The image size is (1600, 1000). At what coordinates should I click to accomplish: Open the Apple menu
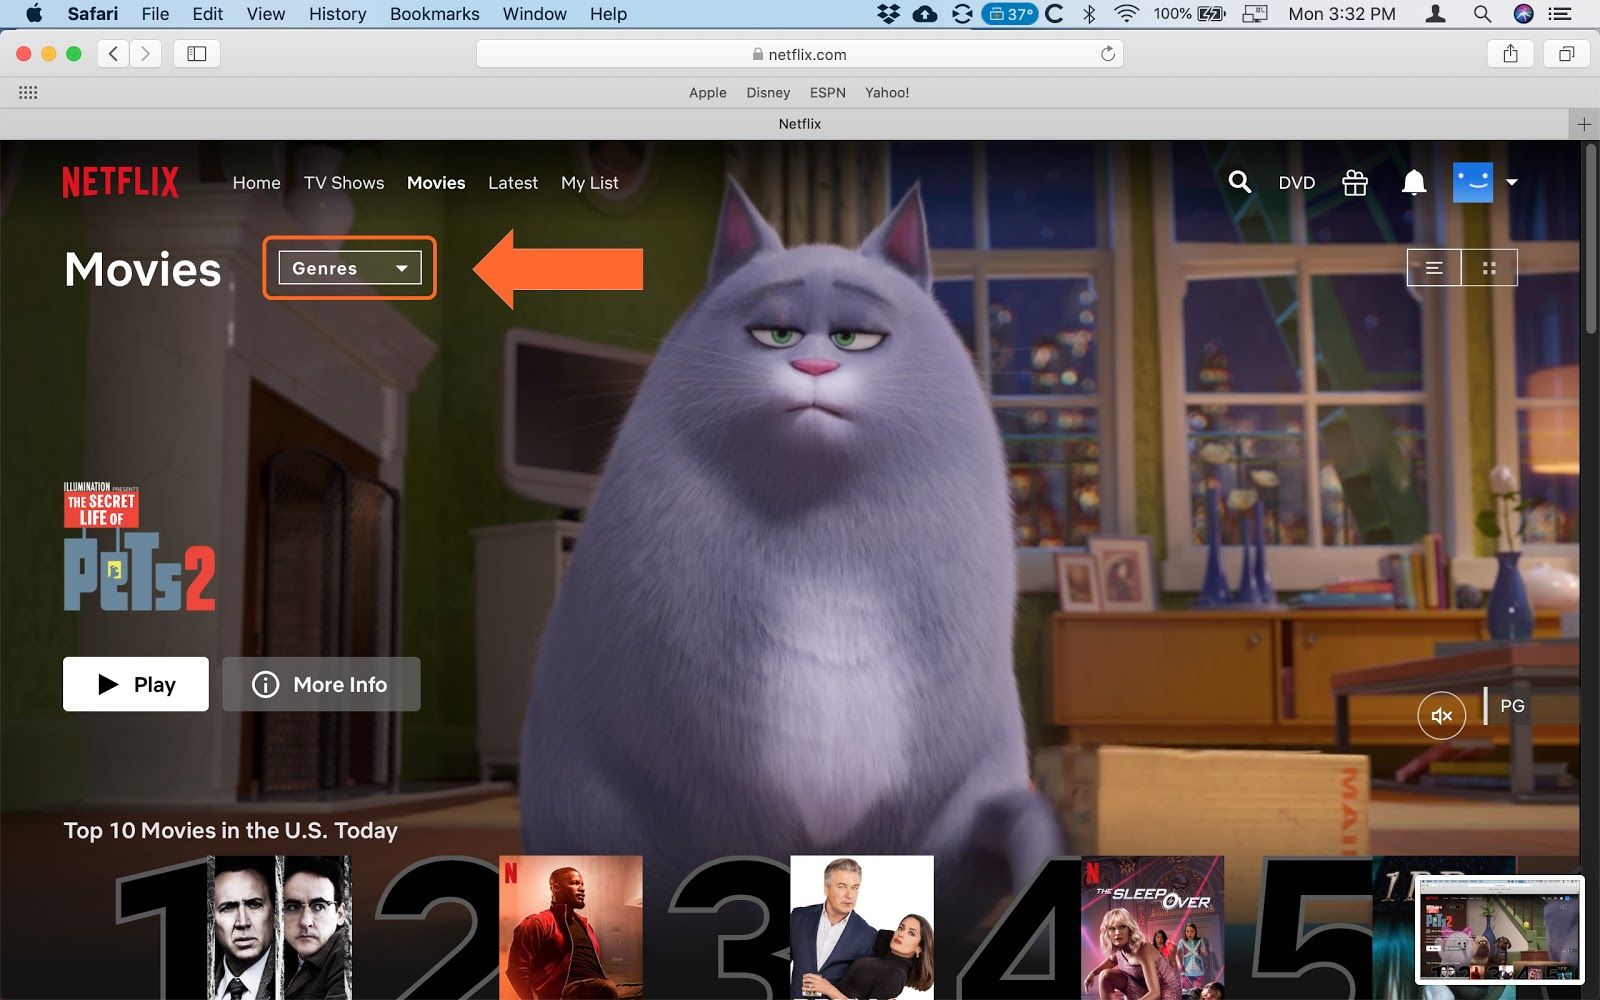click(33, 14)
